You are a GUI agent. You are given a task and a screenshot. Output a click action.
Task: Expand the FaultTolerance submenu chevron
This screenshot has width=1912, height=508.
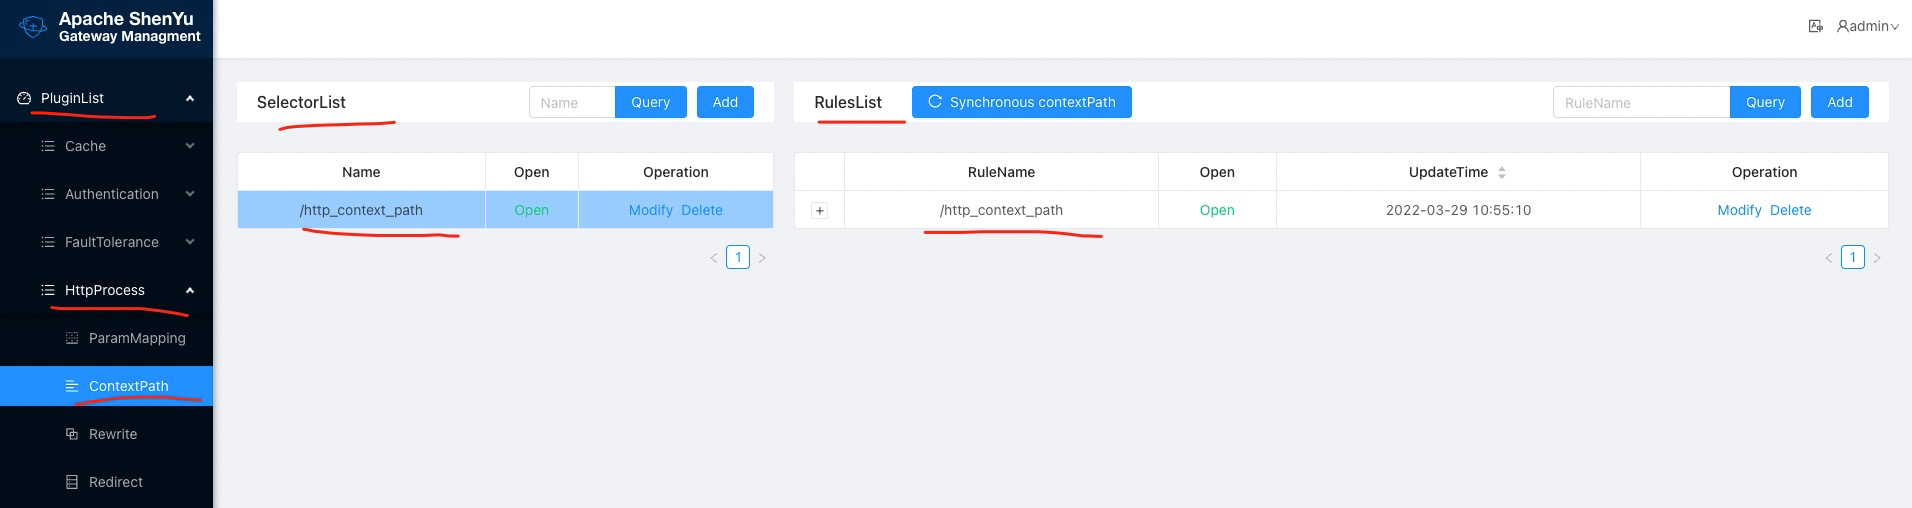pos(190,242)
